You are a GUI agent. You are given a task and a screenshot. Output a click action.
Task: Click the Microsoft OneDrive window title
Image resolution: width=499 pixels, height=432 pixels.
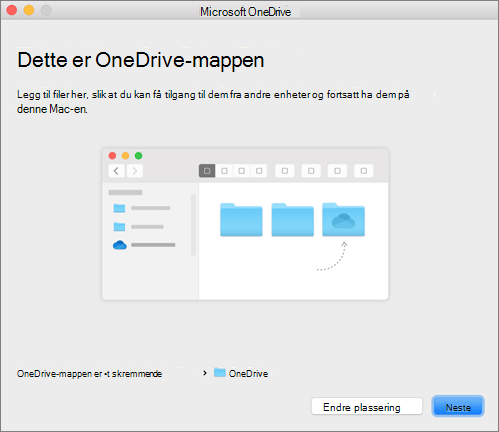click(245, 12)
